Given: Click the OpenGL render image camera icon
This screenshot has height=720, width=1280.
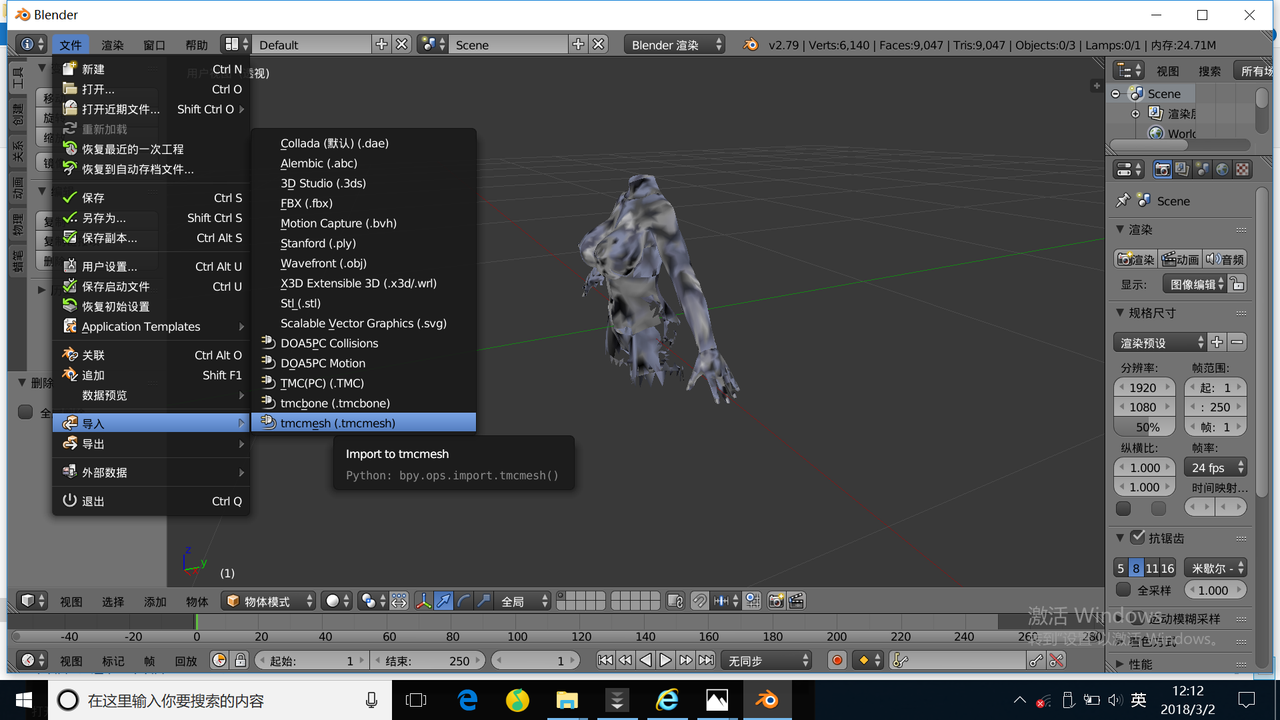Looking at the screenshot, I should pyautogui.click(x=777, y=601).
